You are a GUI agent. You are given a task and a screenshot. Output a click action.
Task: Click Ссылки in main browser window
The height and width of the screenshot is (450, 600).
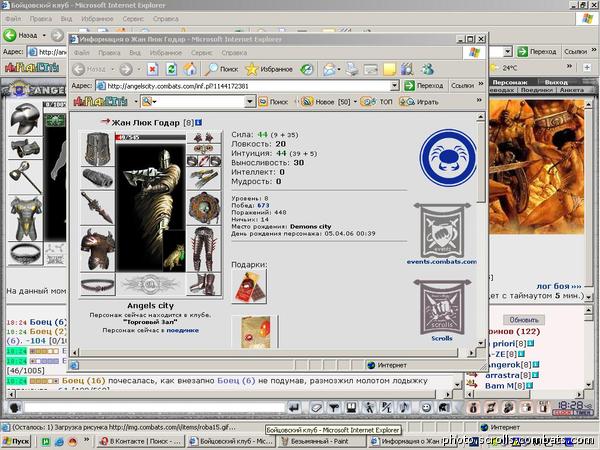(575, 51)
